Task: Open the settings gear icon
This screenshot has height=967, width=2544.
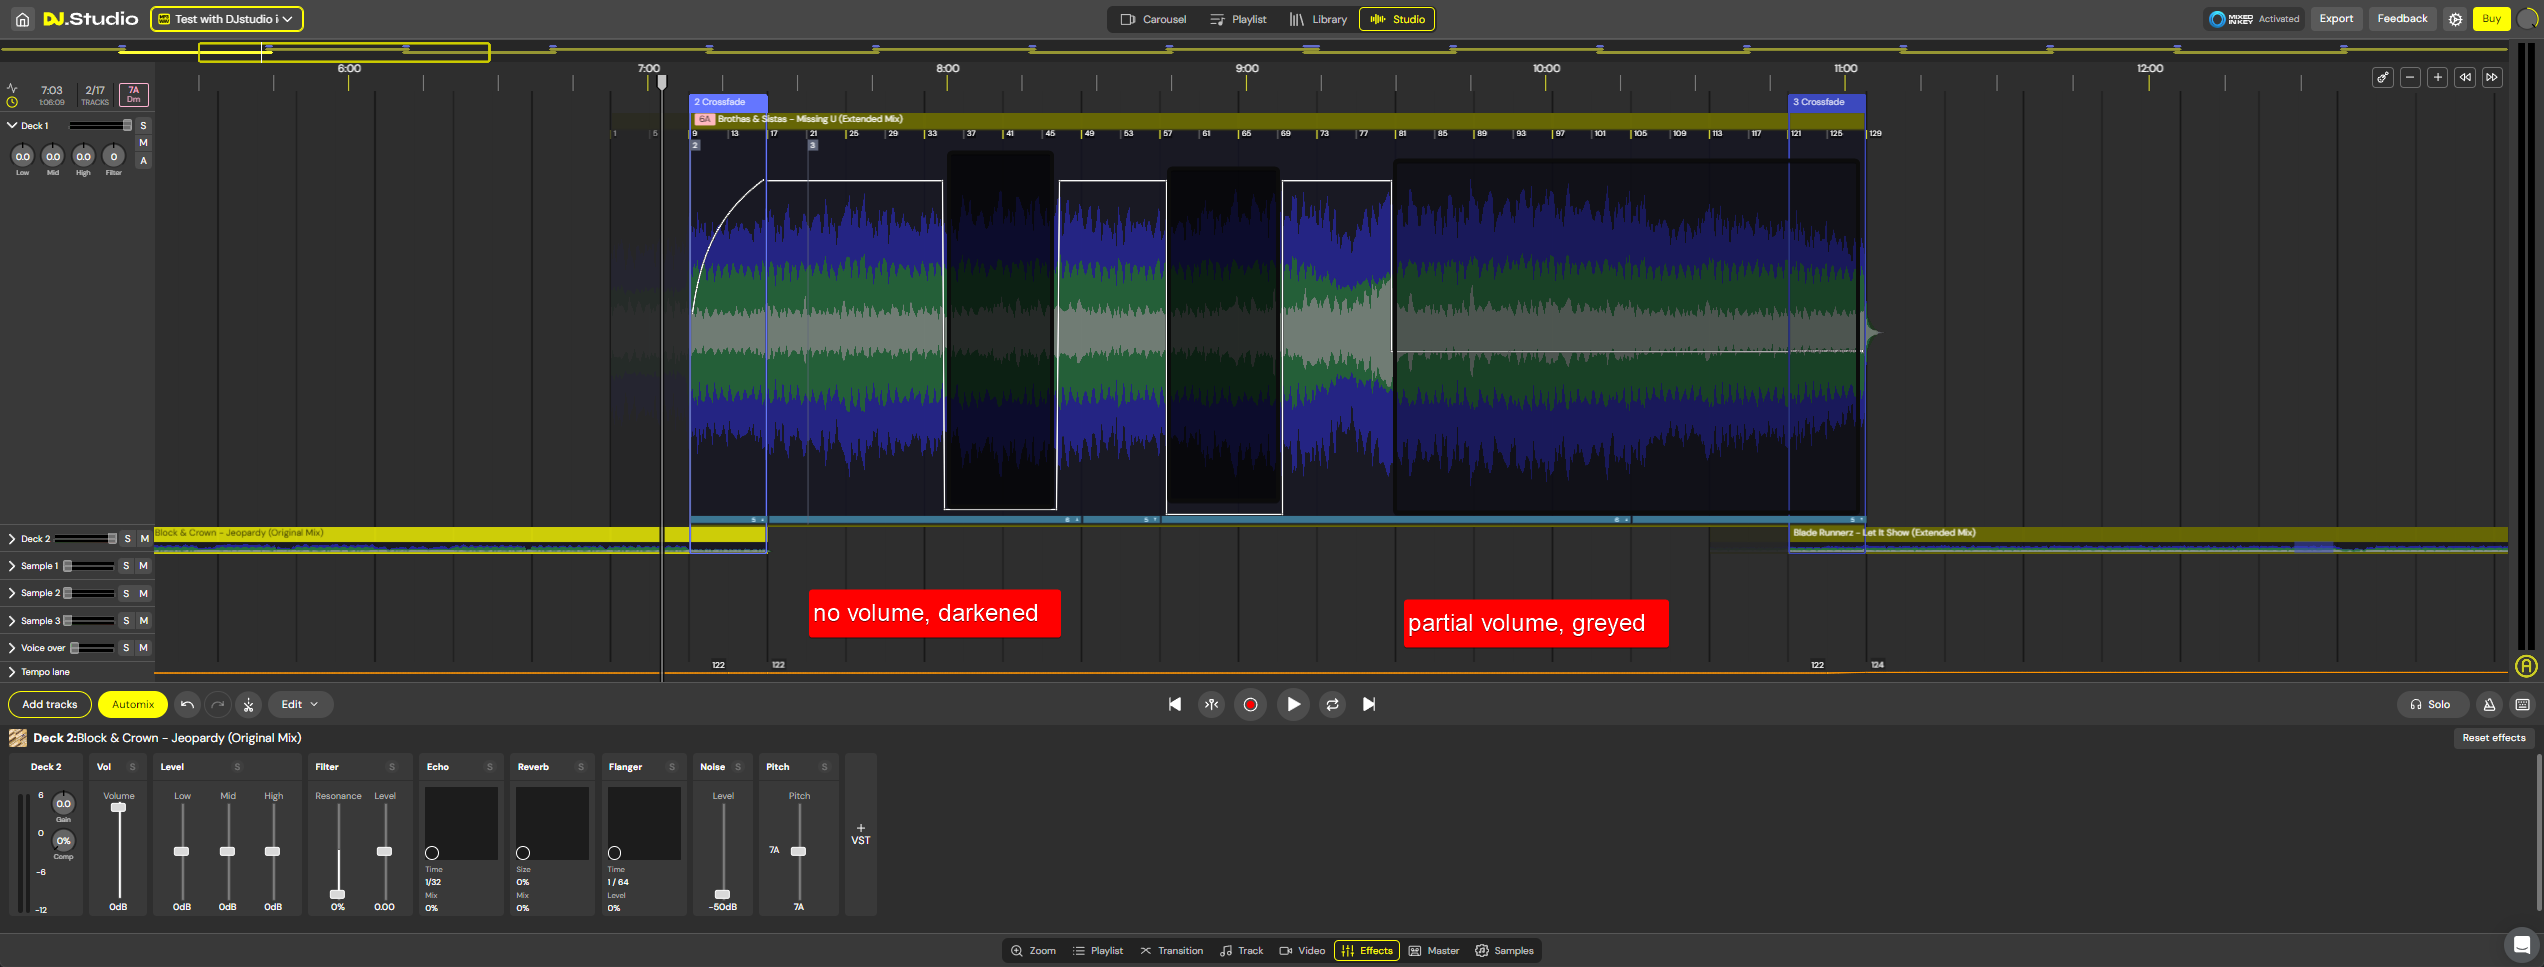Action: pos(2455,19)
